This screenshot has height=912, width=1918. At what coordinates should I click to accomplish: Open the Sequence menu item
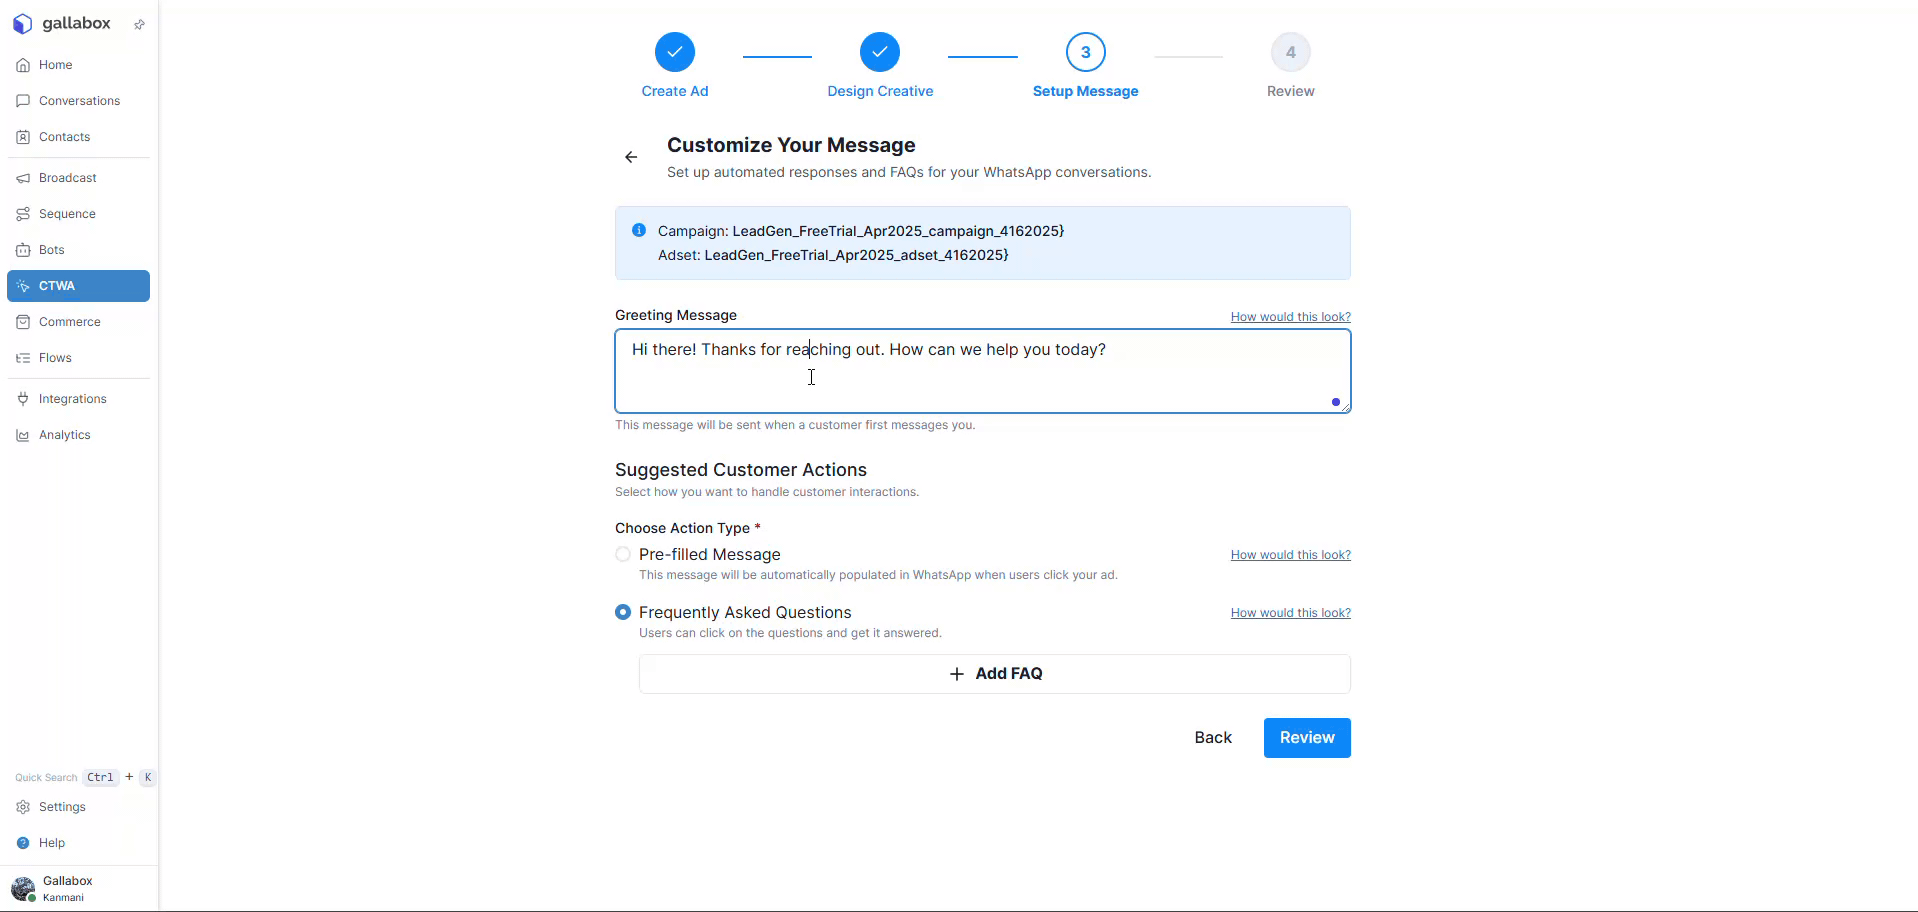tap(67, 214)
